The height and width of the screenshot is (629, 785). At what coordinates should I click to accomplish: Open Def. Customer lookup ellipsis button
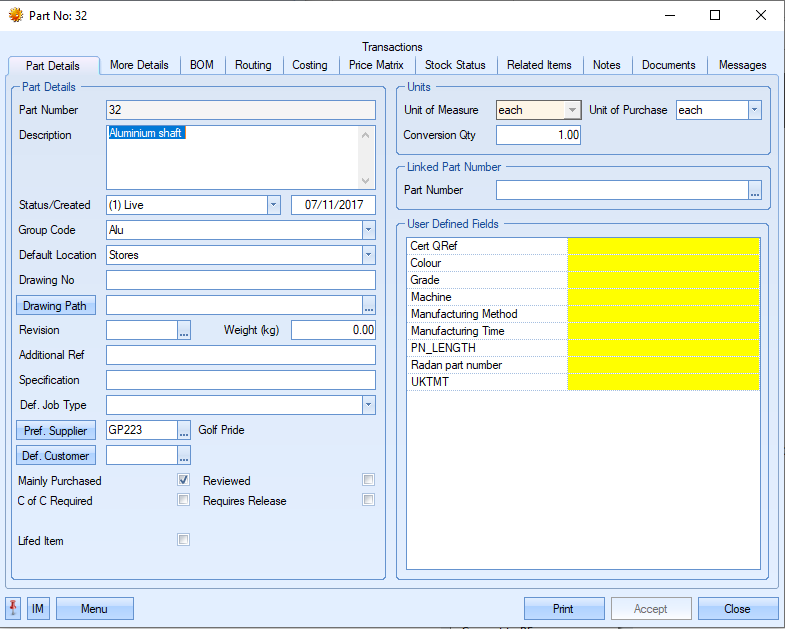click(184, 455)
